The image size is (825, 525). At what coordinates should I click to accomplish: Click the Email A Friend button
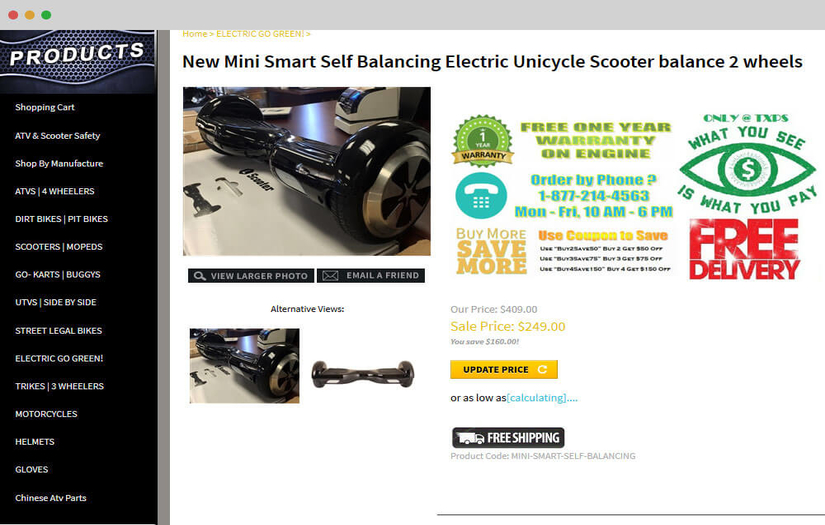pyautogui.click(x=371, y=276)
